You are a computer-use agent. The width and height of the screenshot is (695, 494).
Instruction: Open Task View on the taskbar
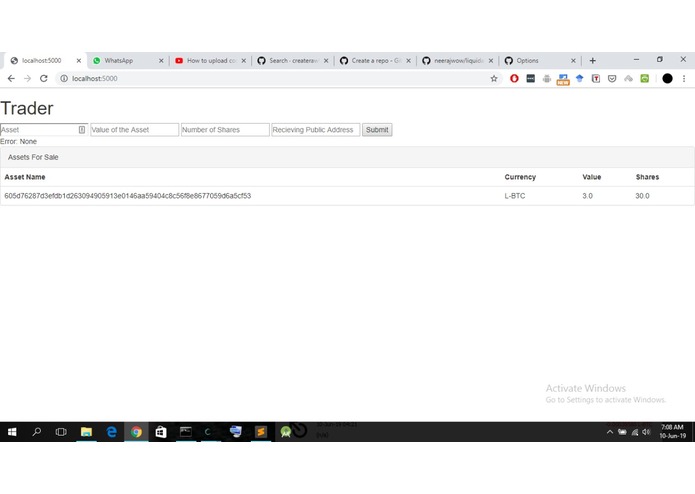(61, 432)
